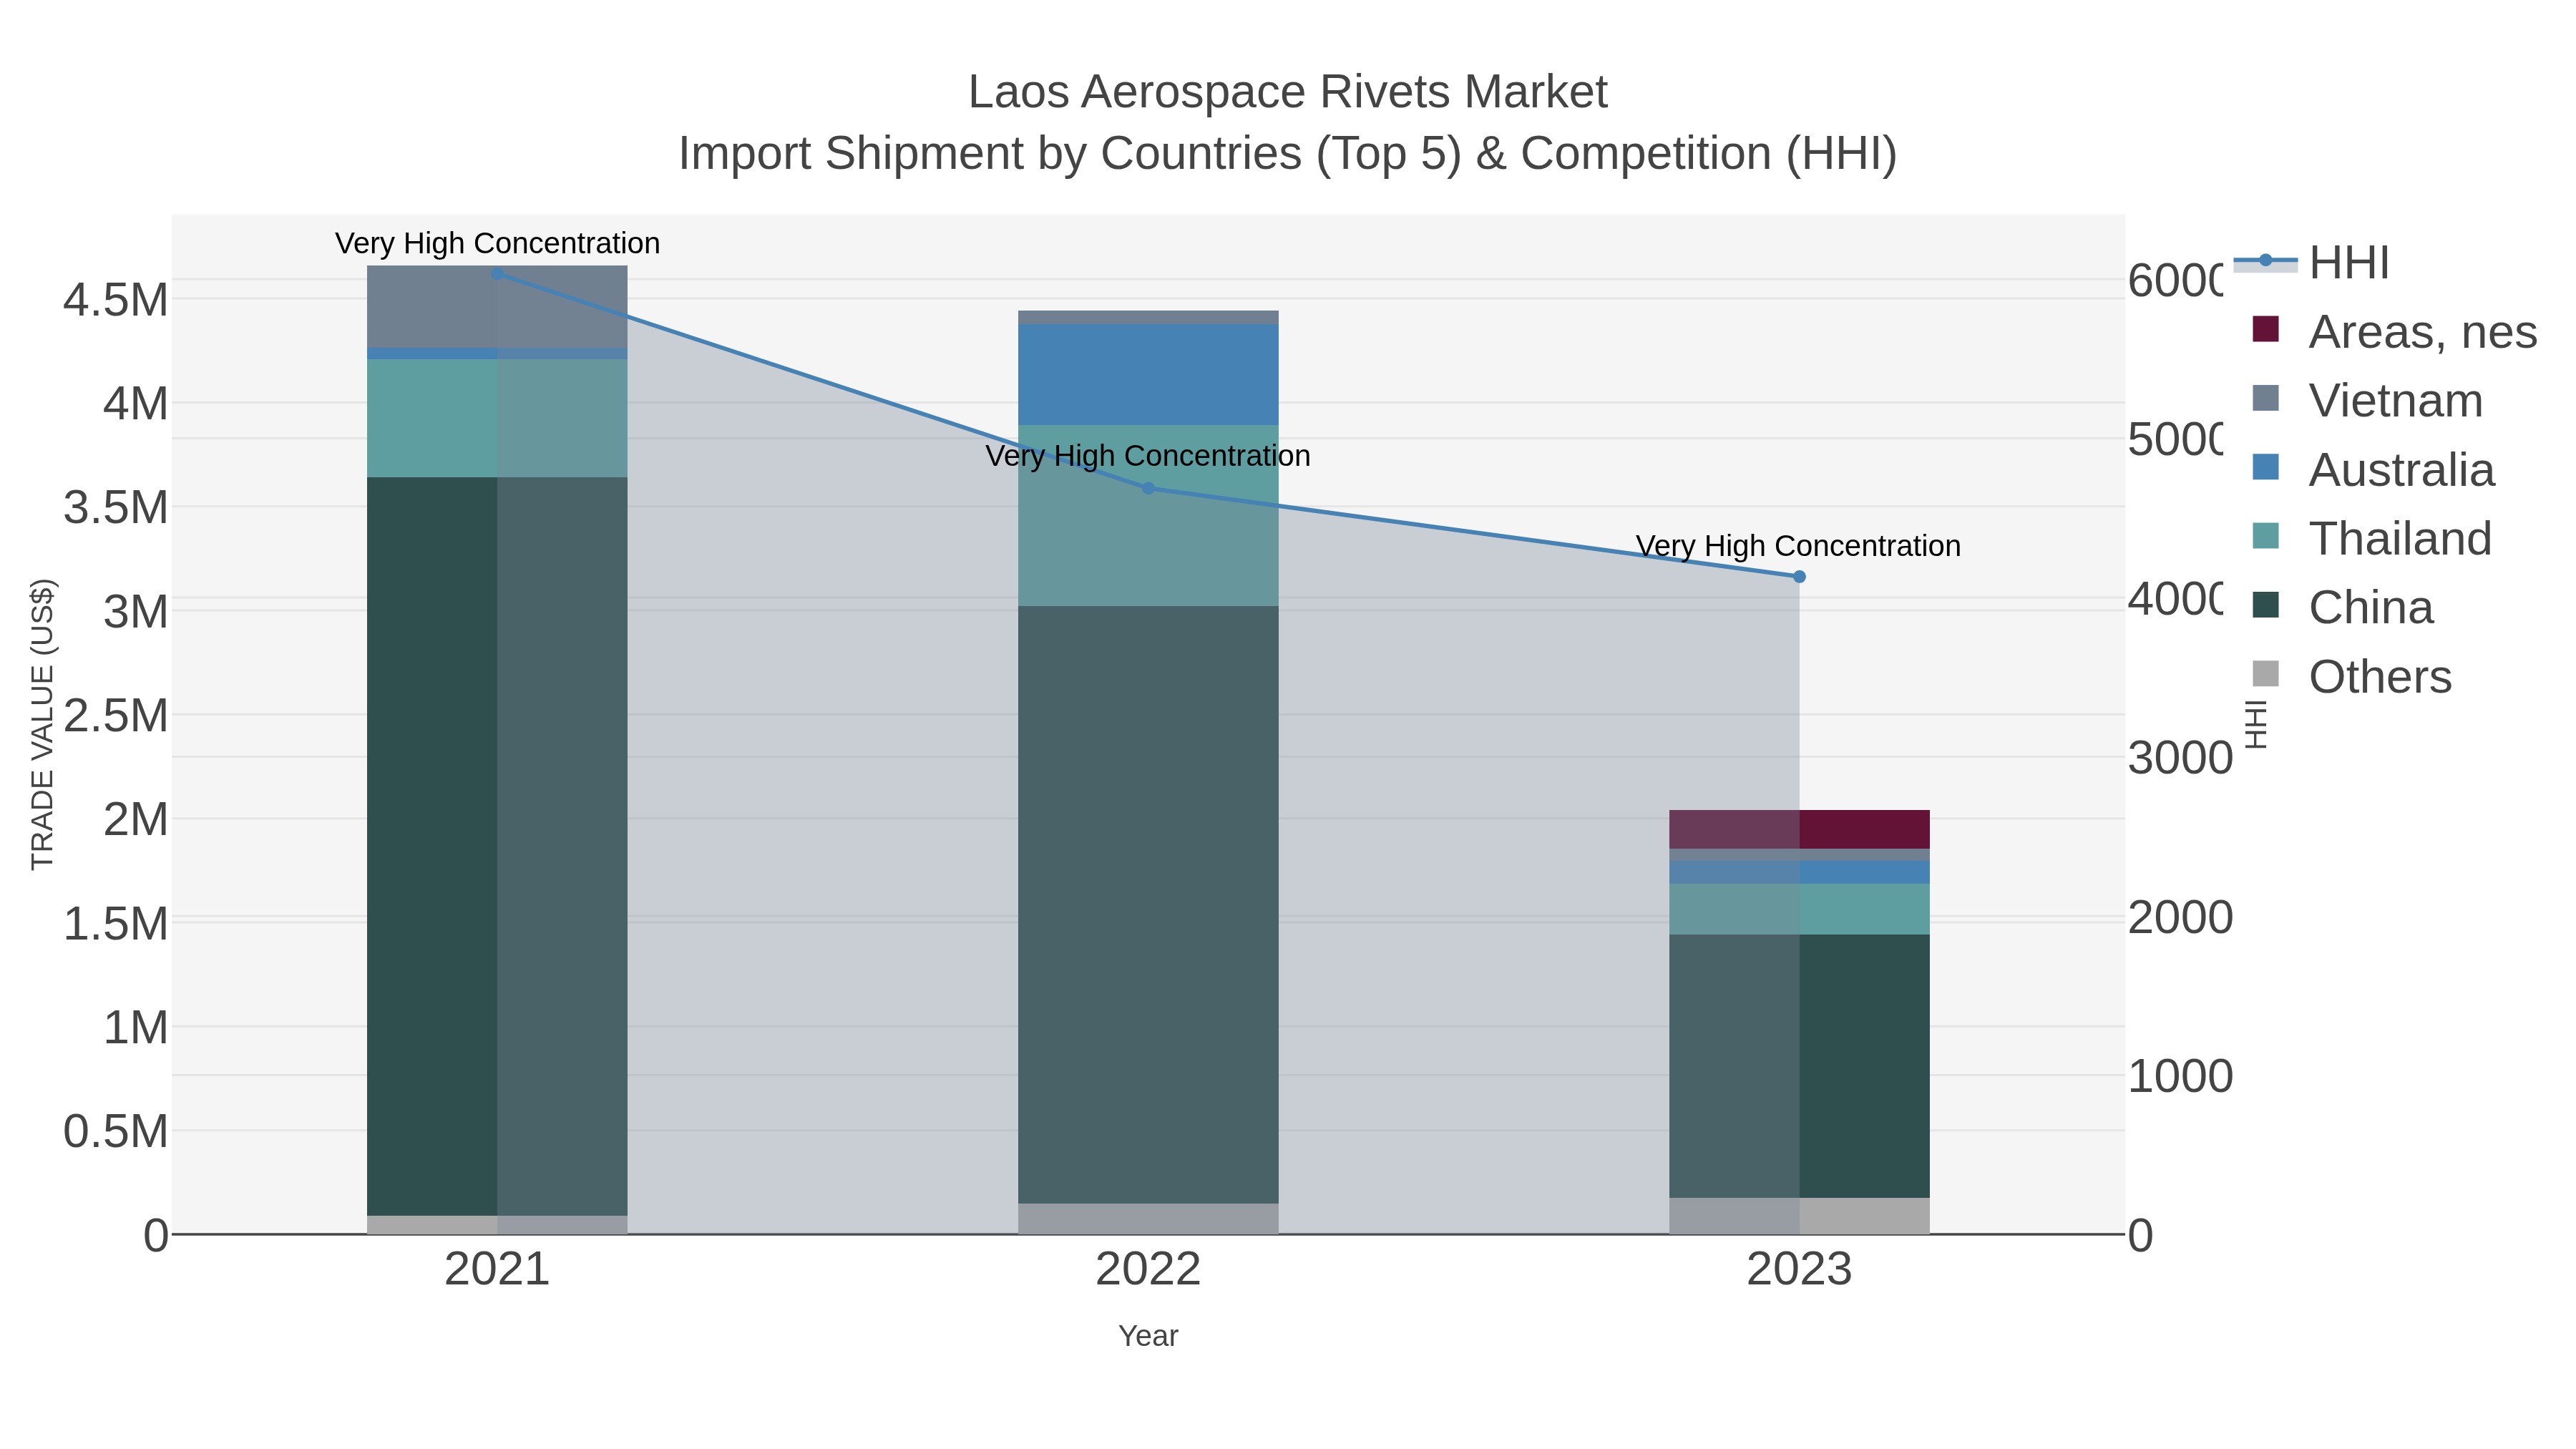Click the 4.5M y-axis tick label

(116, 300)
